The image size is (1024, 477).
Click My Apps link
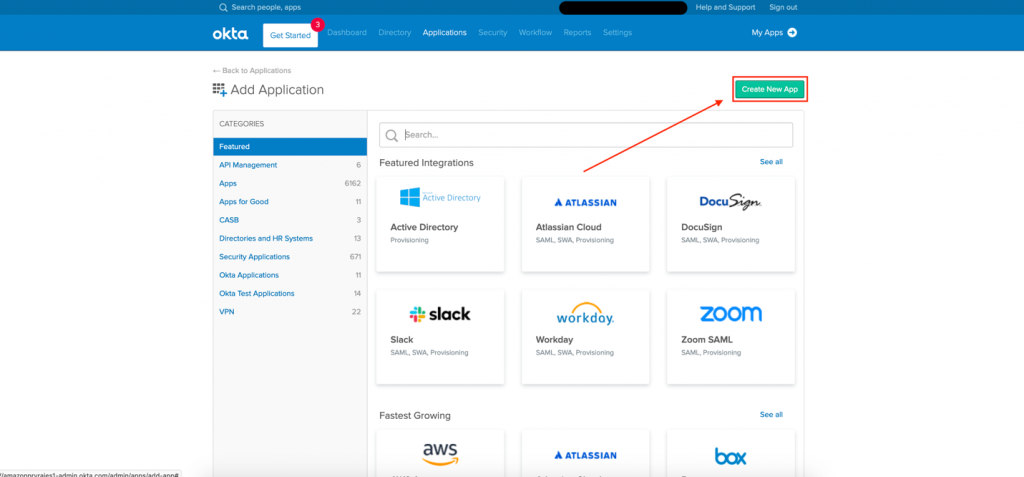coord(767,33)
